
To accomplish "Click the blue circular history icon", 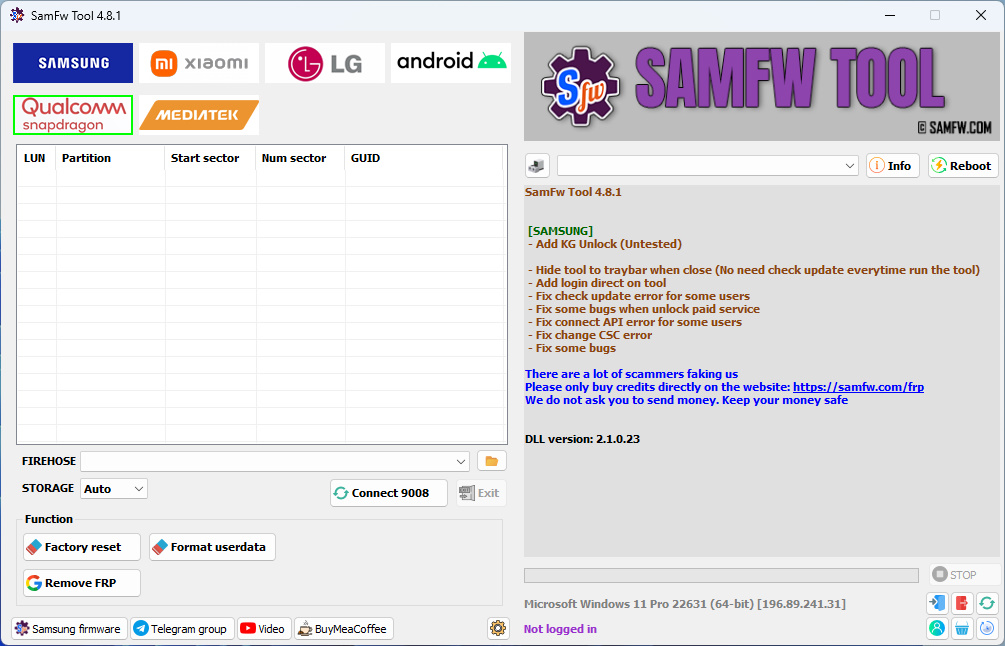I will tap(987, 628).
